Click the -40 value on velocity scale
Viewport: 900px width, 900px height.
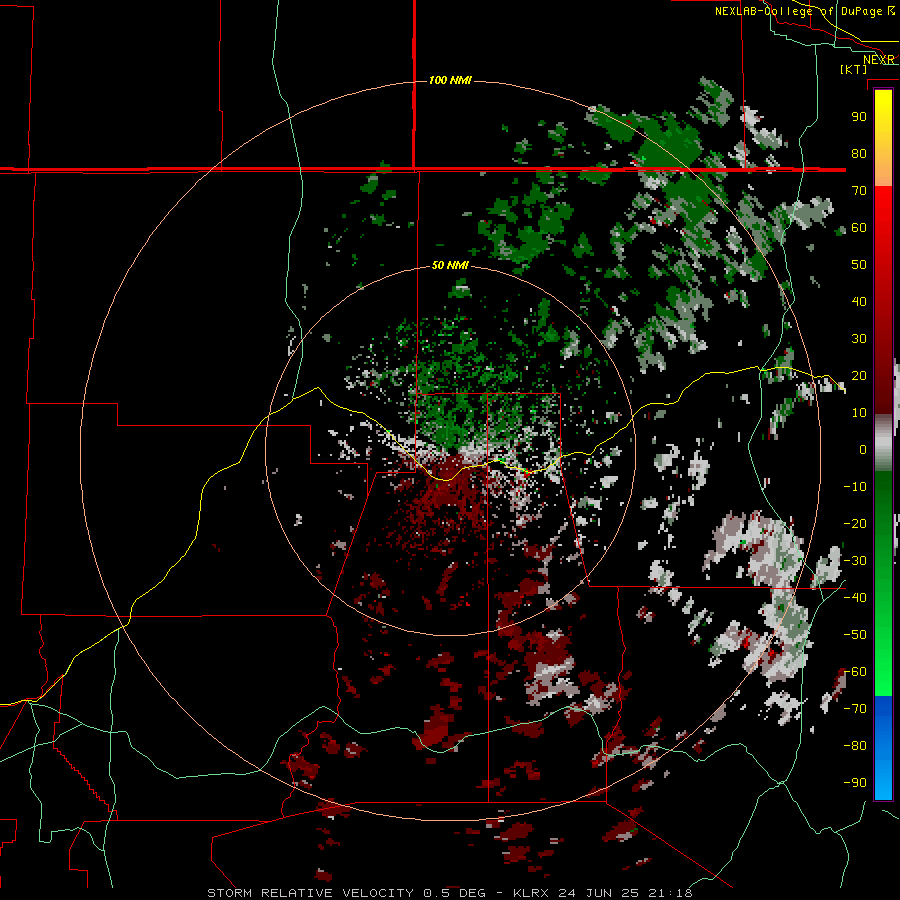pyautogui.click(x=855, y=598)
